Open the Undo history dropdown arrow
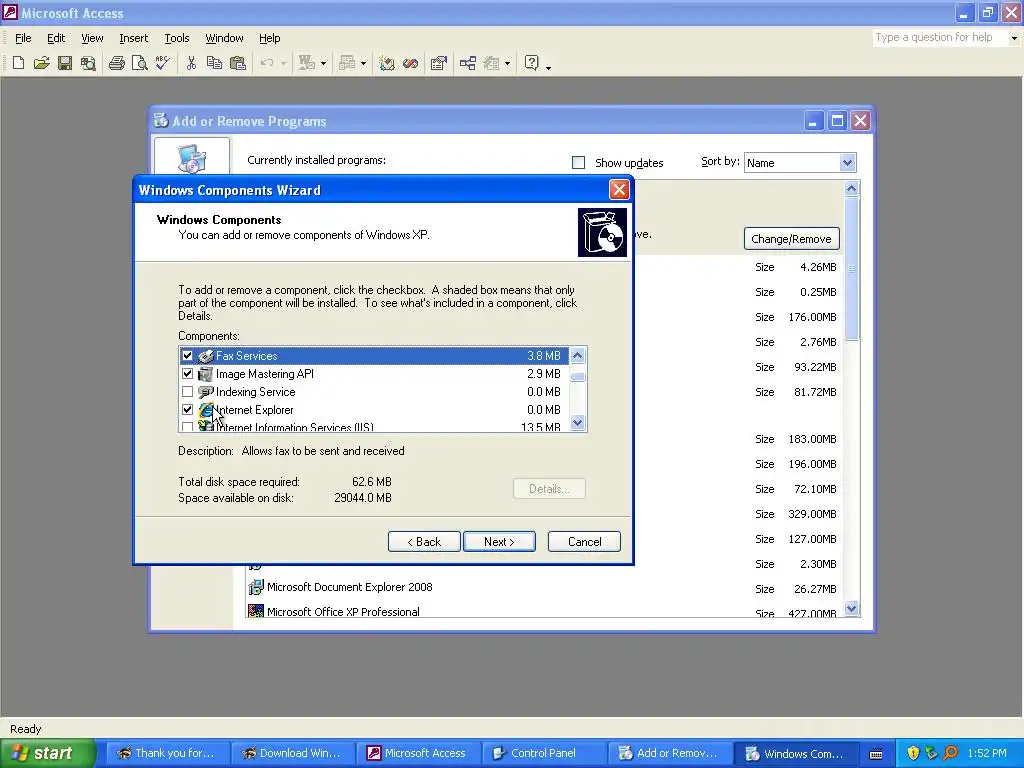This screenshot has height=768, width=1024. click(283, 63)
